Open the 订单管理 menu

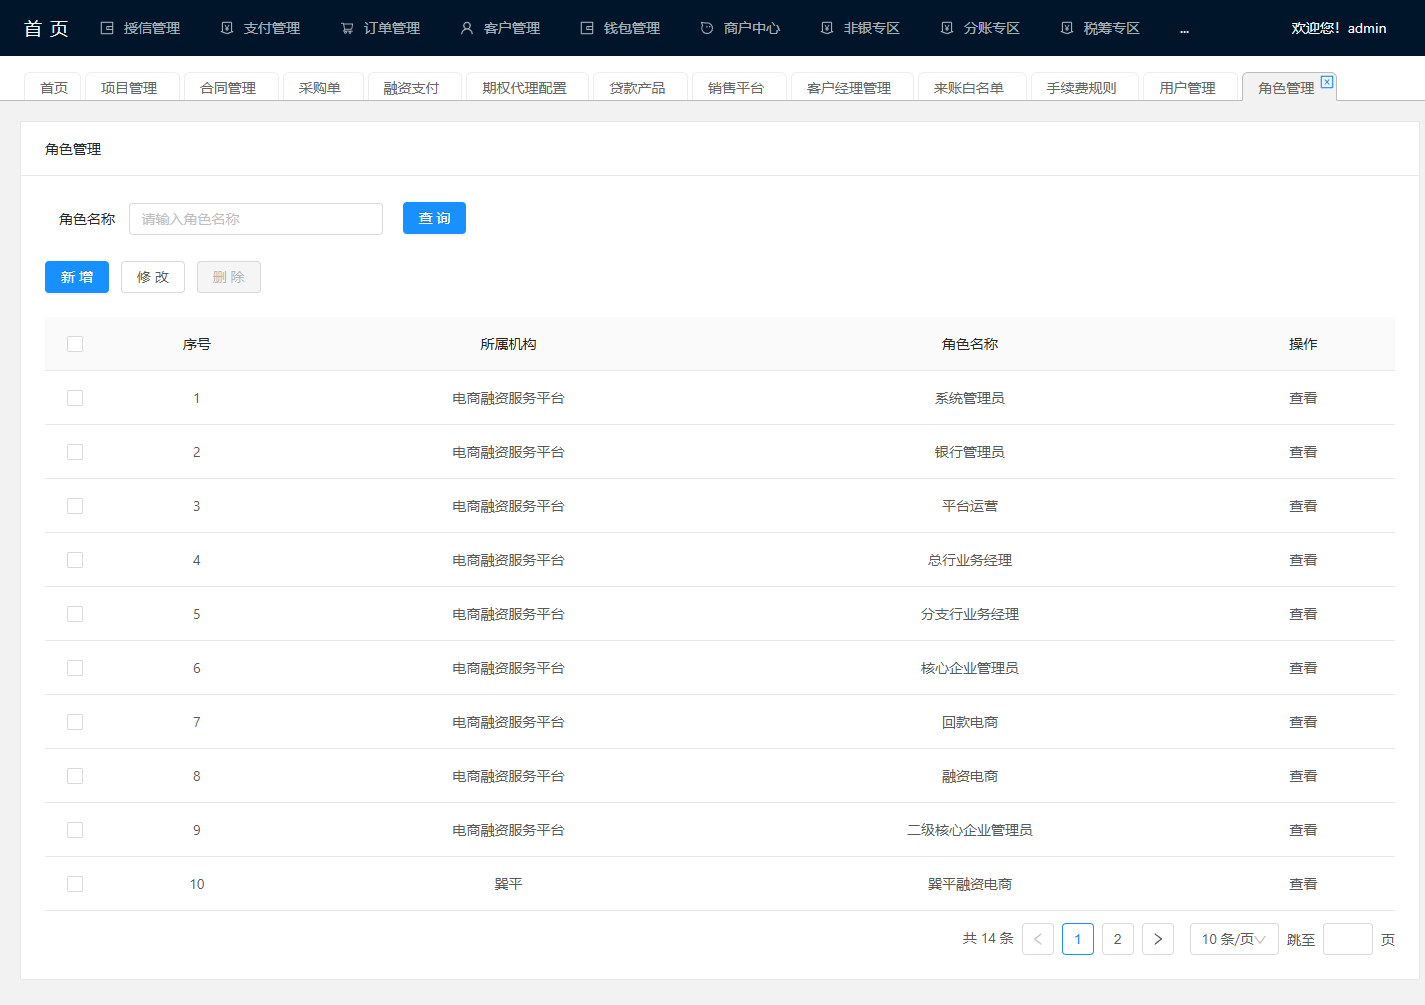380,28
